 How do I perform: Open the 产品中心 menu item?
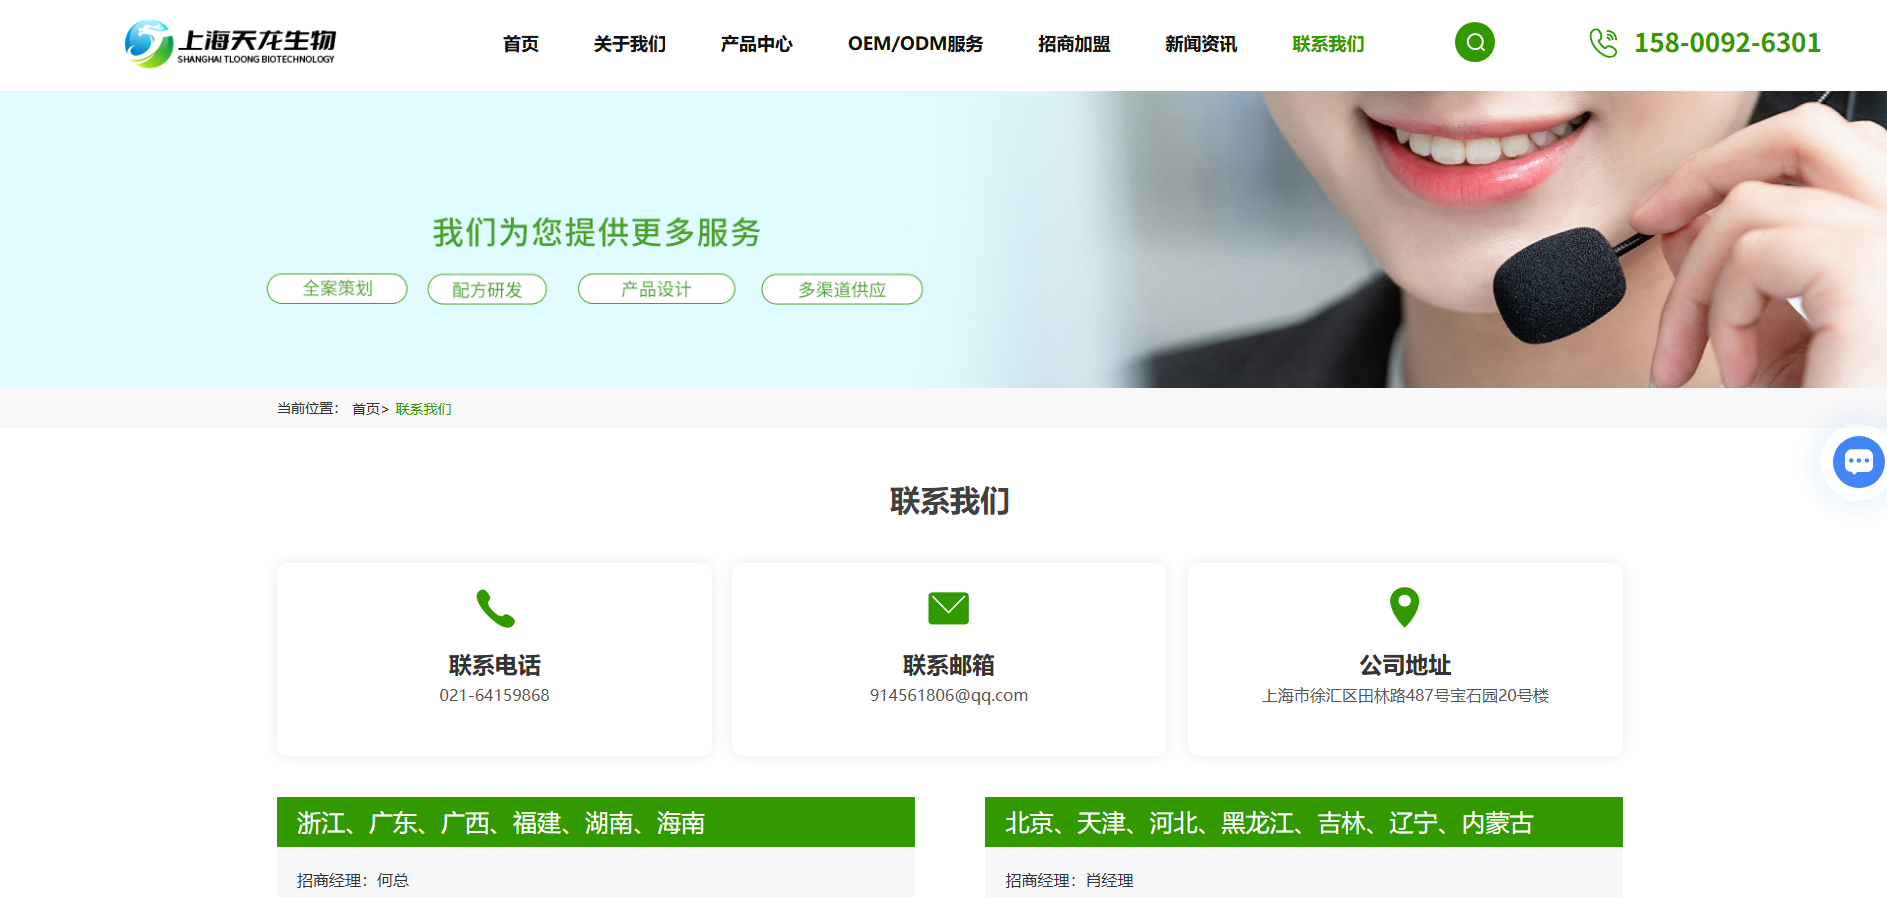pyautogui.click(x=756, y=44)
